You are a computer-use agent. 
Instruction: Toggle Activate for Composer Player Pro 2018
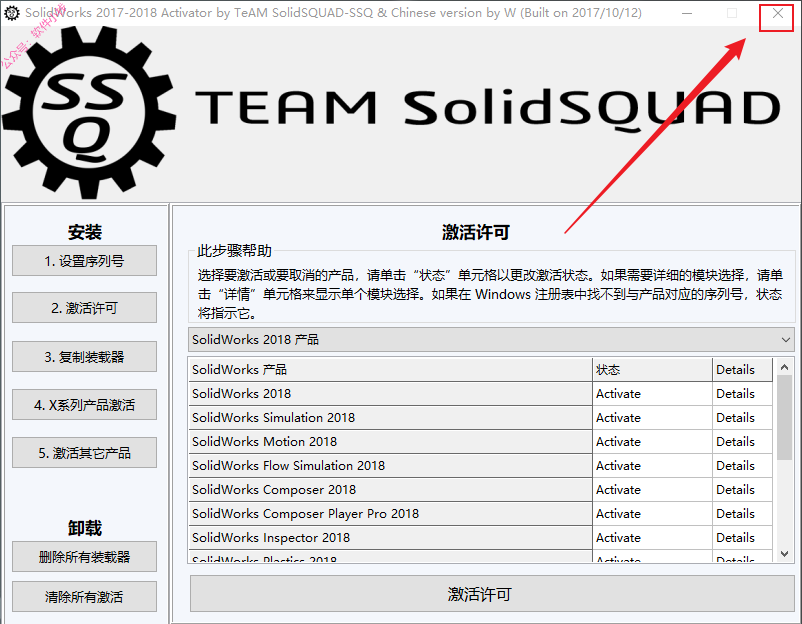(x=652, y=514)
